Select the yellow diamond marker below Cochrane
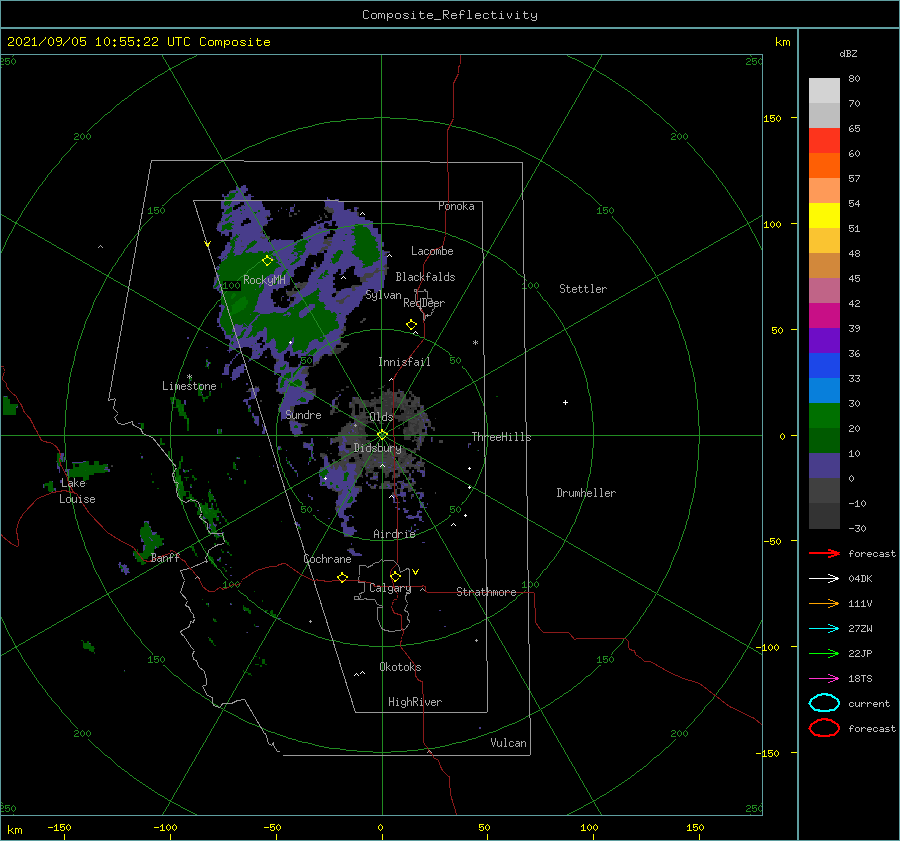 click(x=342, y=577)
